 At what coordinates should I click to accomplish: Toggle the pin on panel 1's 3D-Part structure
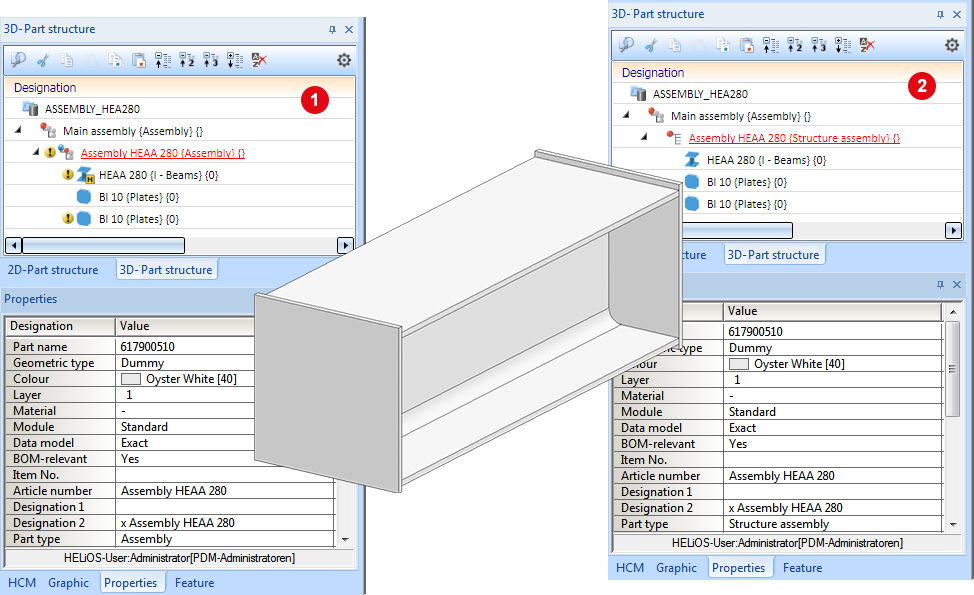pos(333,30)
